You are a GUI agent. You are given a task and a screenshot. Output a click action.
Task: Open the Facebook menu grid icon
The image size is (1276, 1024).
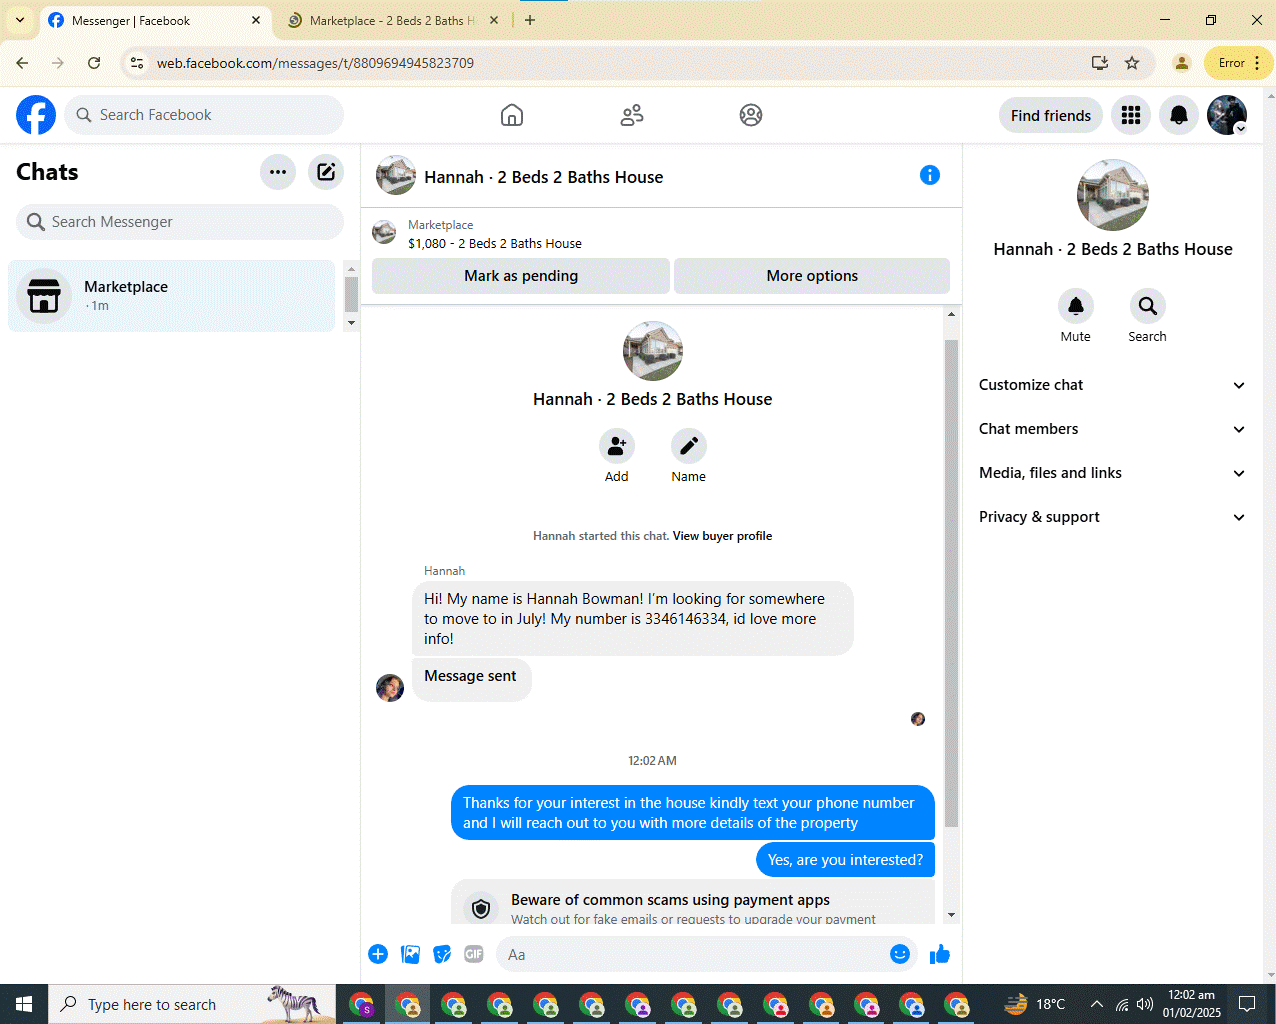pos(1131,115)
